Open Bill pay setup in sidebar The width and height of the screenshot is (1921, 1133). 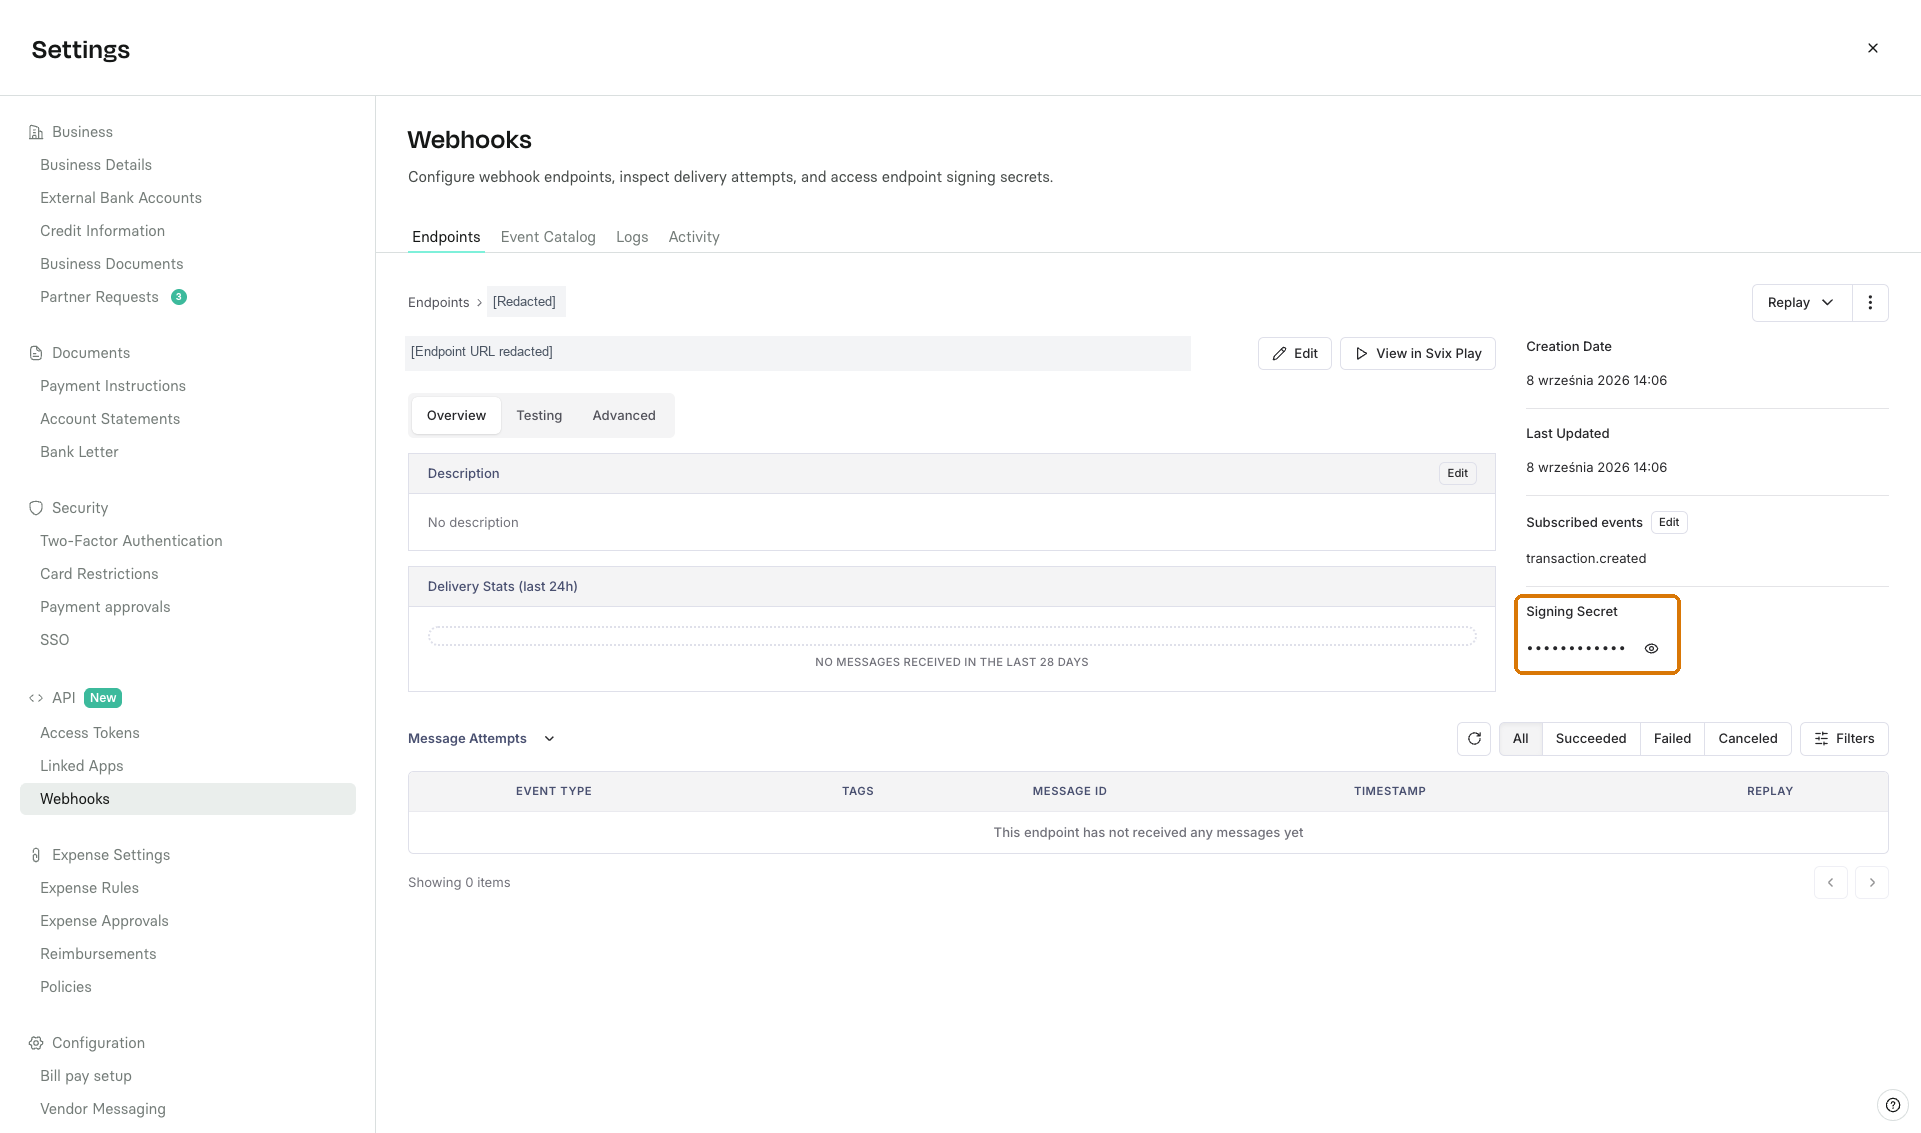click(86, 1076)
